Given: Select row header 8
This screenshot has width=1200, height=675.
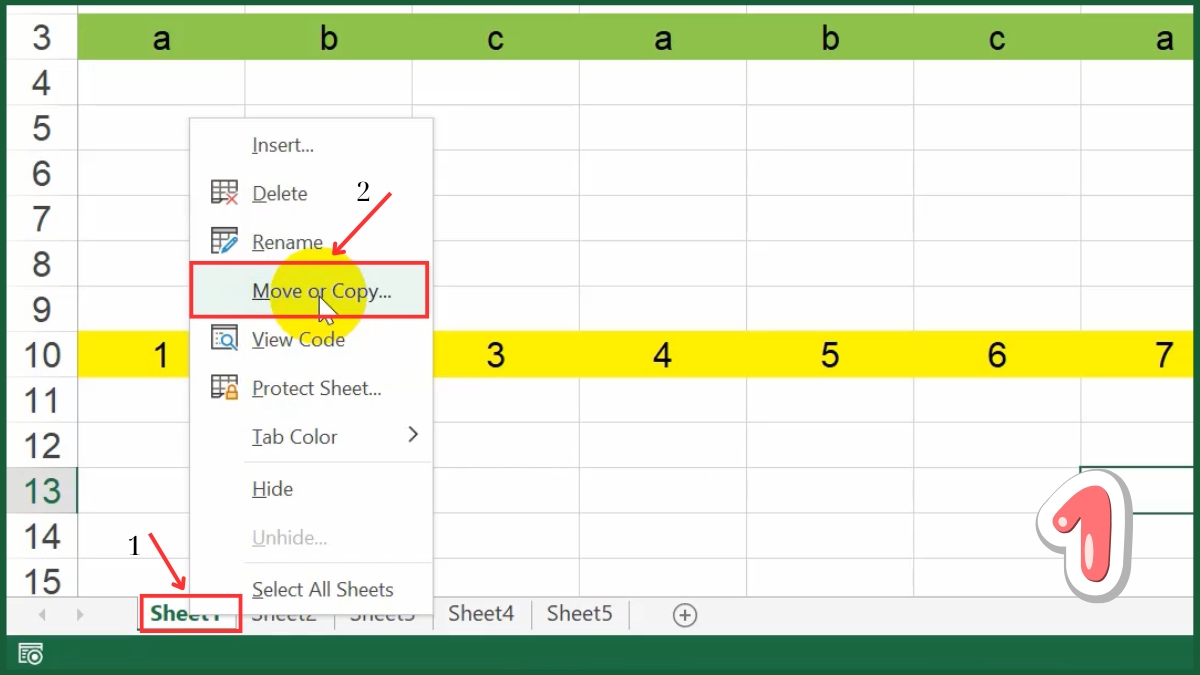Looking at the screenshot, I should pyautogui.click(x=41, y=264).
